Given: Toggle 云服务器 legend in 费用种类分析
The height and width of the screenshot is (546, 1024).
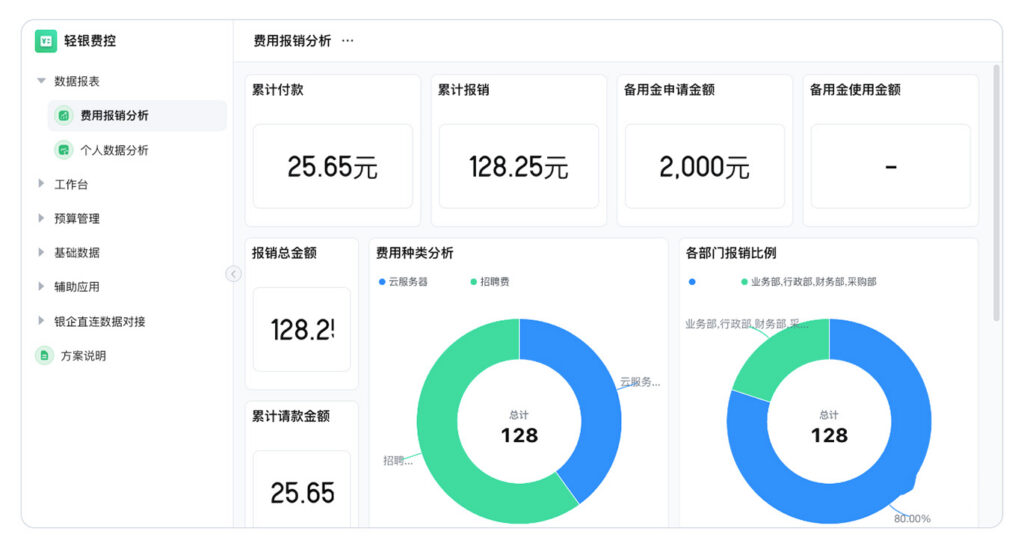Looking at the screenshot, I should (x=403, y=282).
